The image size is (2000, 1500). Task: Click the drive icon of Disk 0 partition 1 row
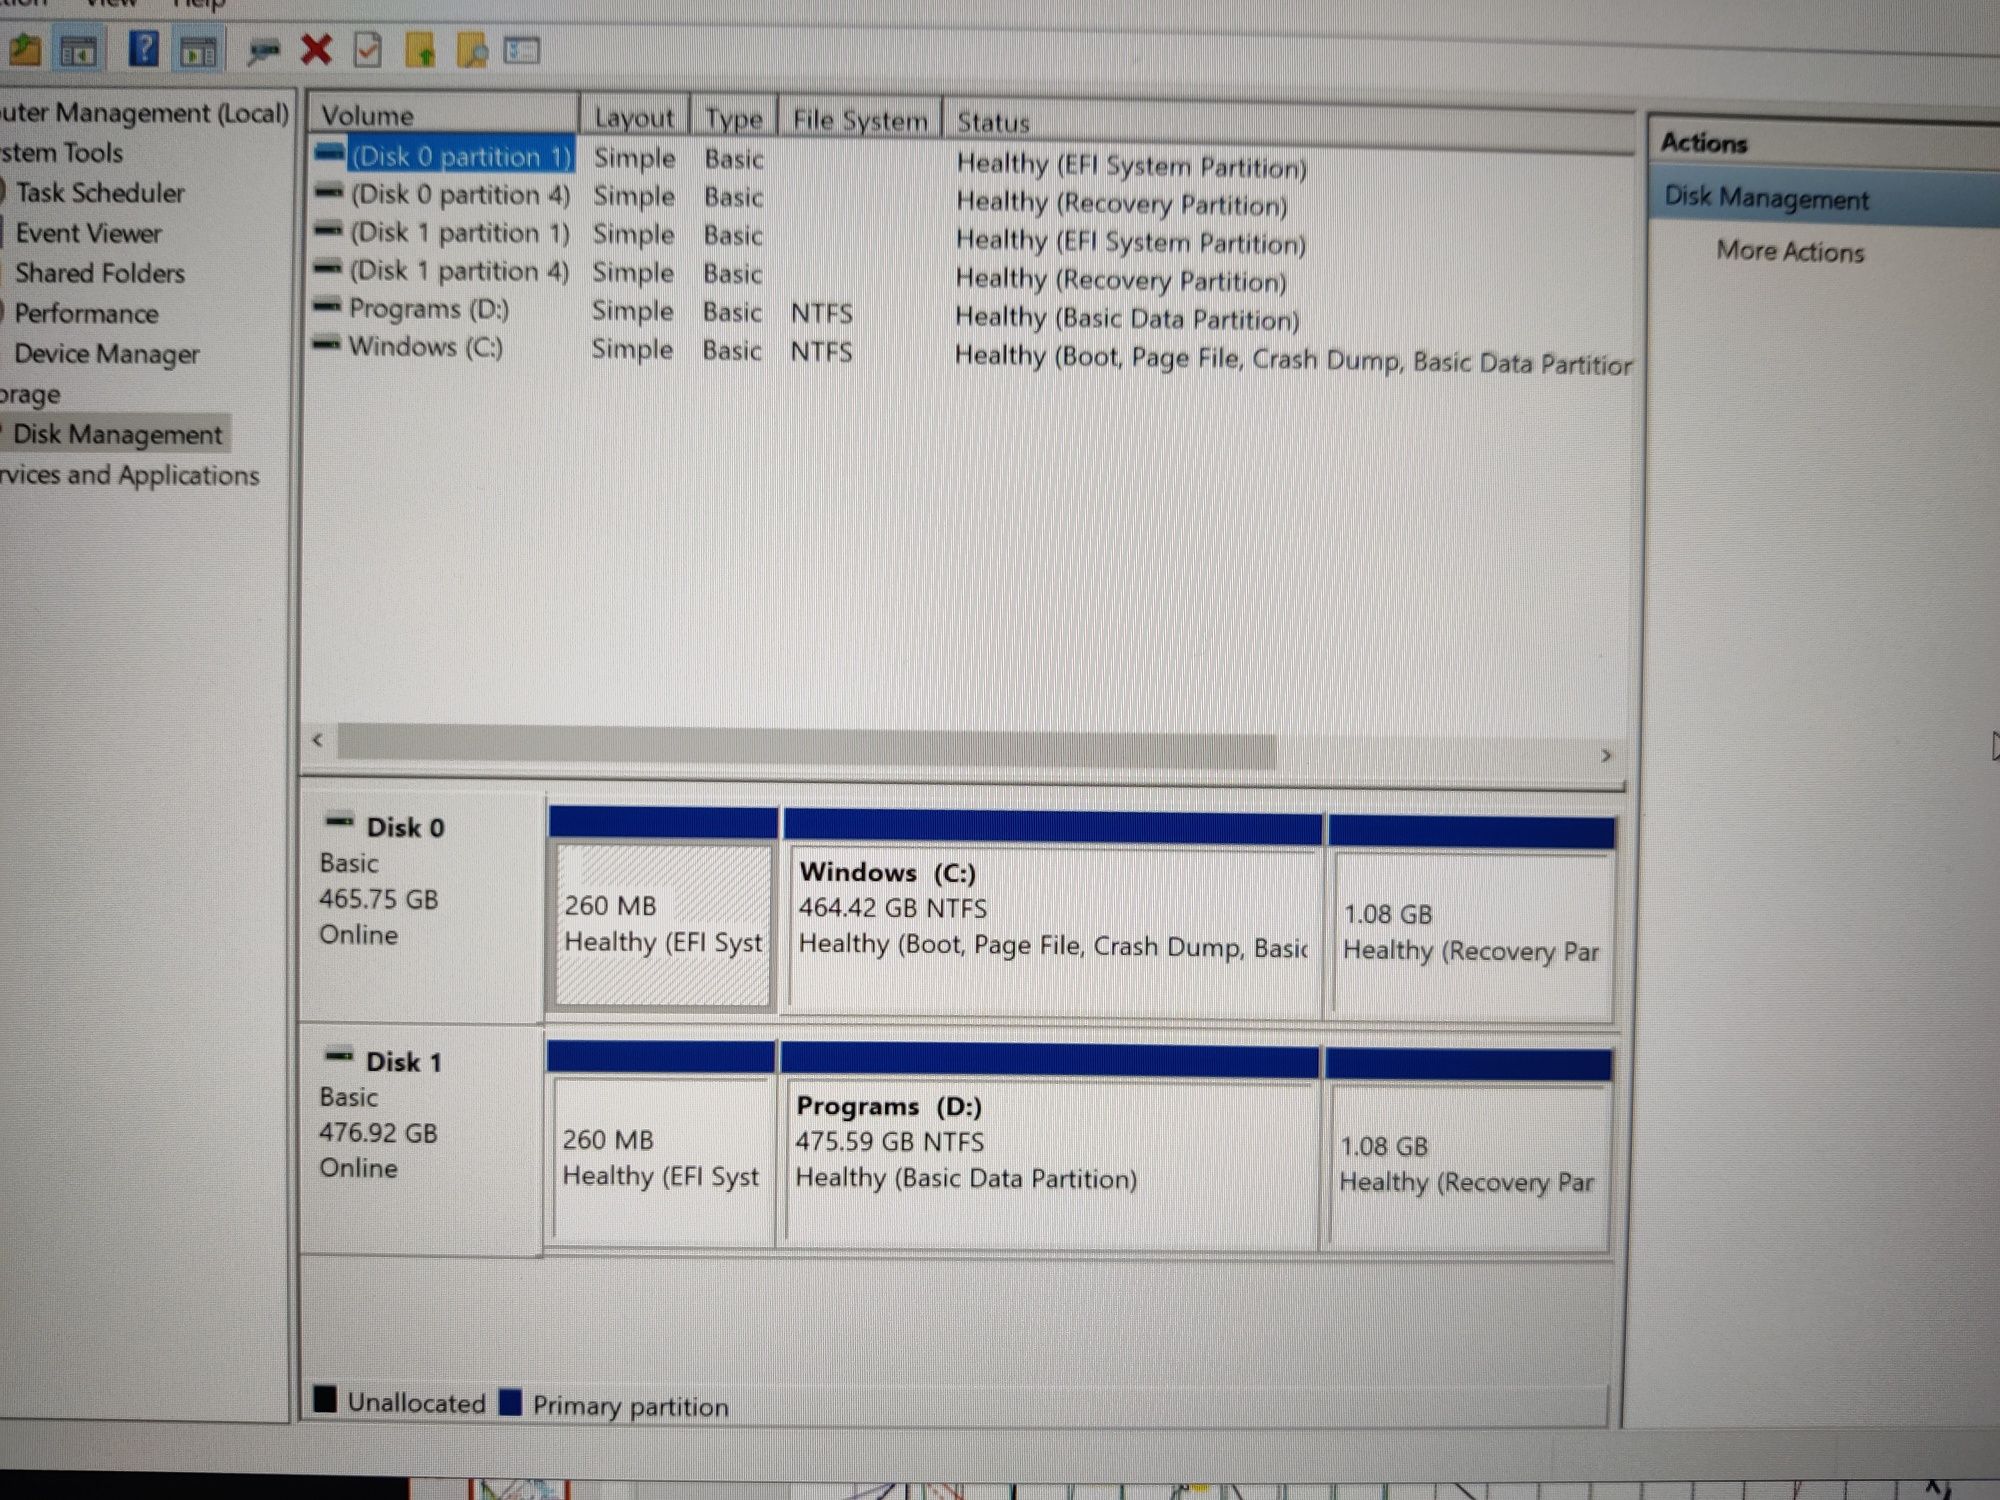[x=330, y=153]
